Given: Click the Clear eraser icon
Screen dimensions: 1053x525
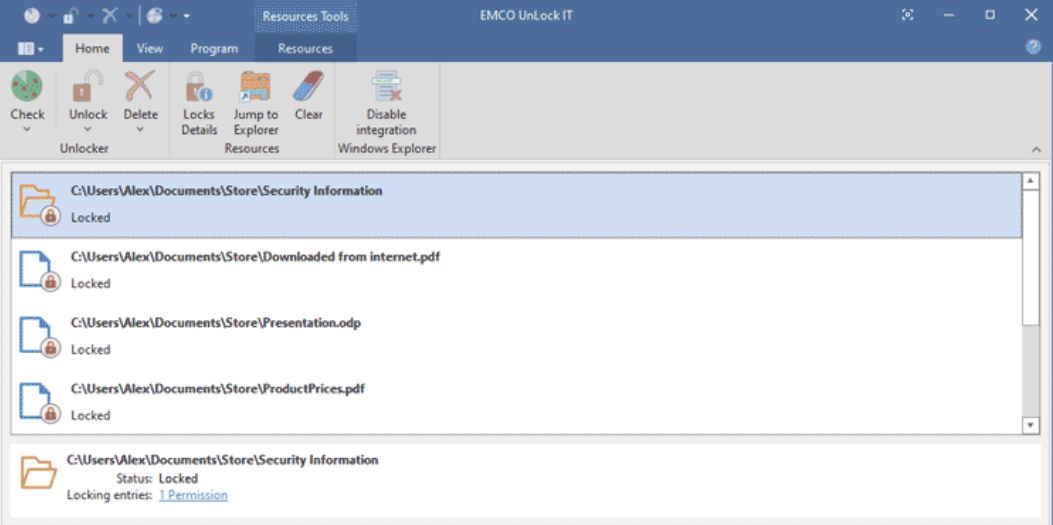Looking at the screenshot, I should [x=308, y=87].
